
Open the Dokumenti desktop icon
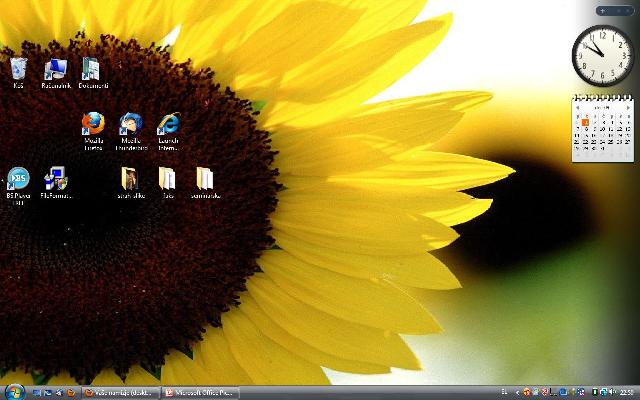click(x=90, y=70)
